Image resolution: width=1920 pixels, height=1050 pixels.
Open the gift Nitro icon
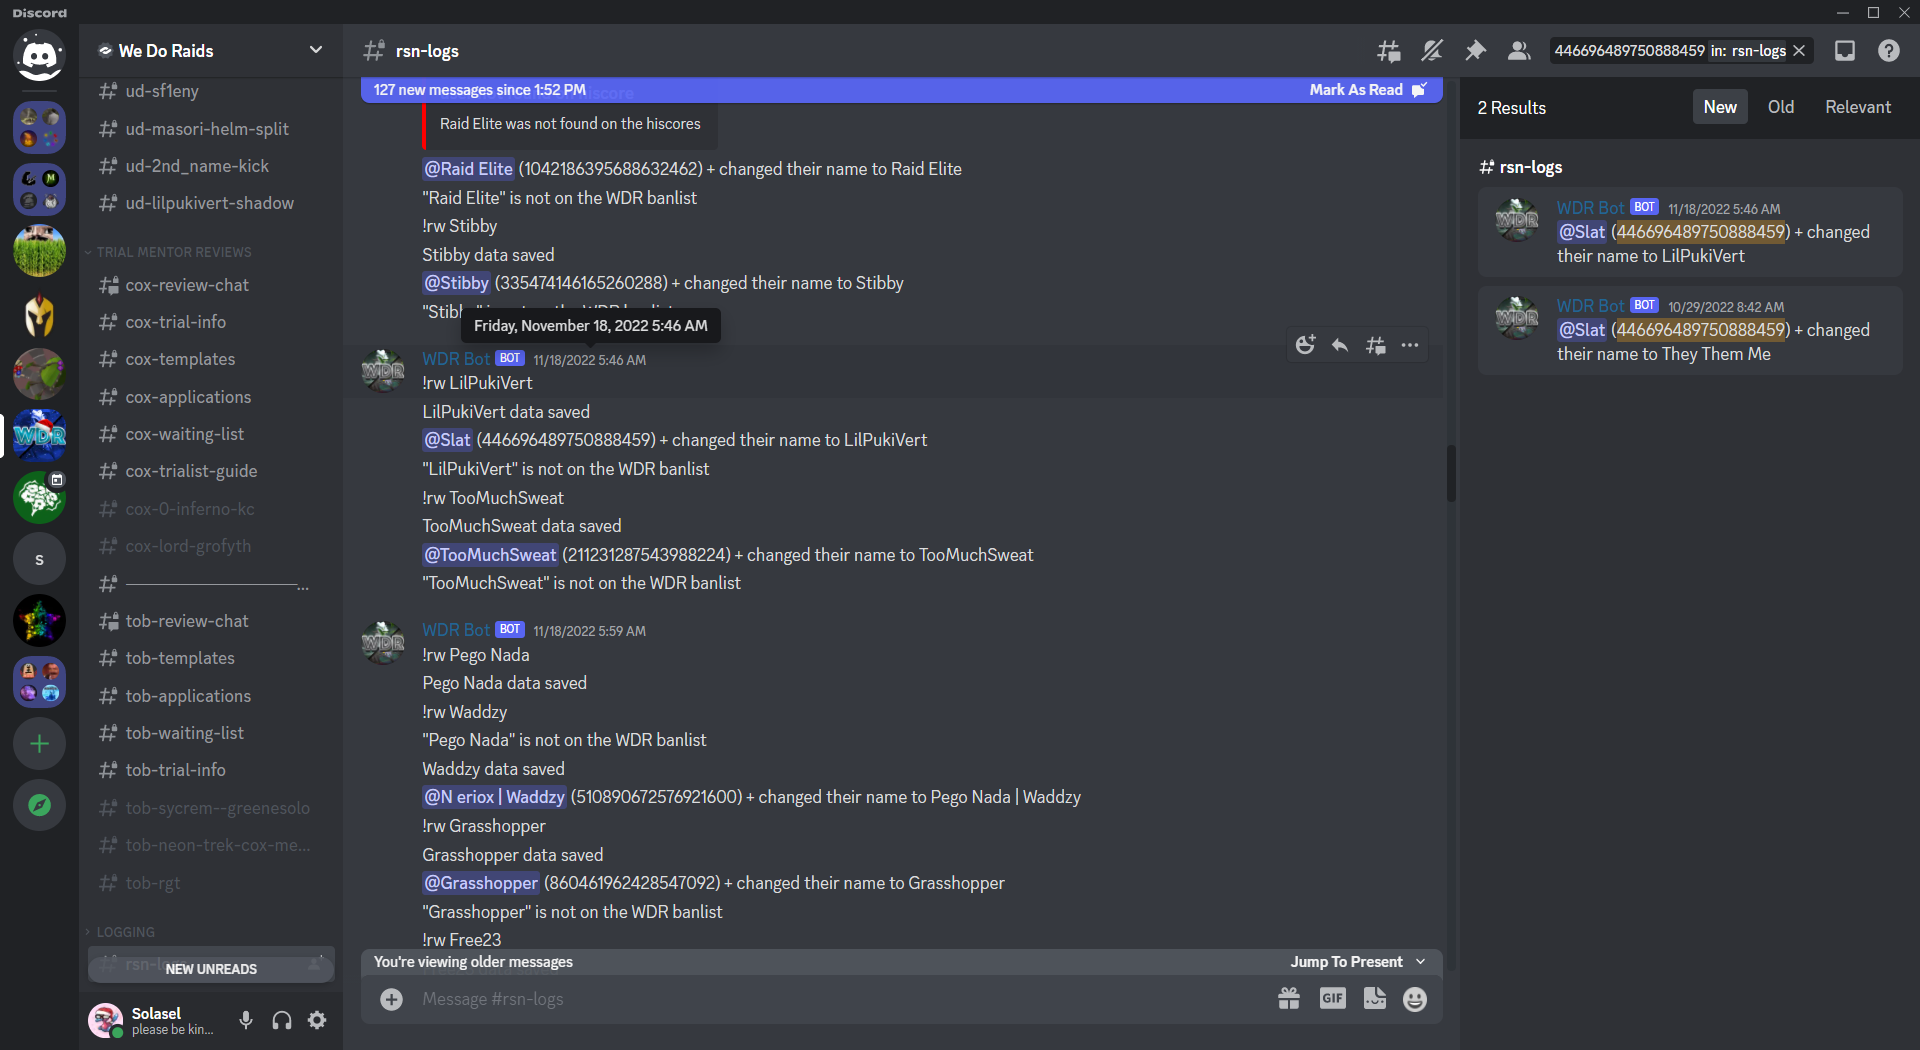[1289, 999]
